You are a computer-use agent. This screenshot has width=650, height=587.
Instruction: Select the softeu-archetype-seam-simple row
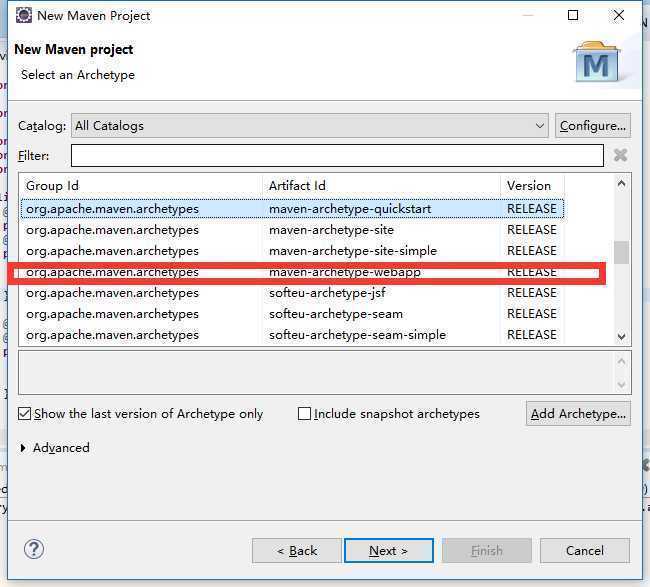292,335
